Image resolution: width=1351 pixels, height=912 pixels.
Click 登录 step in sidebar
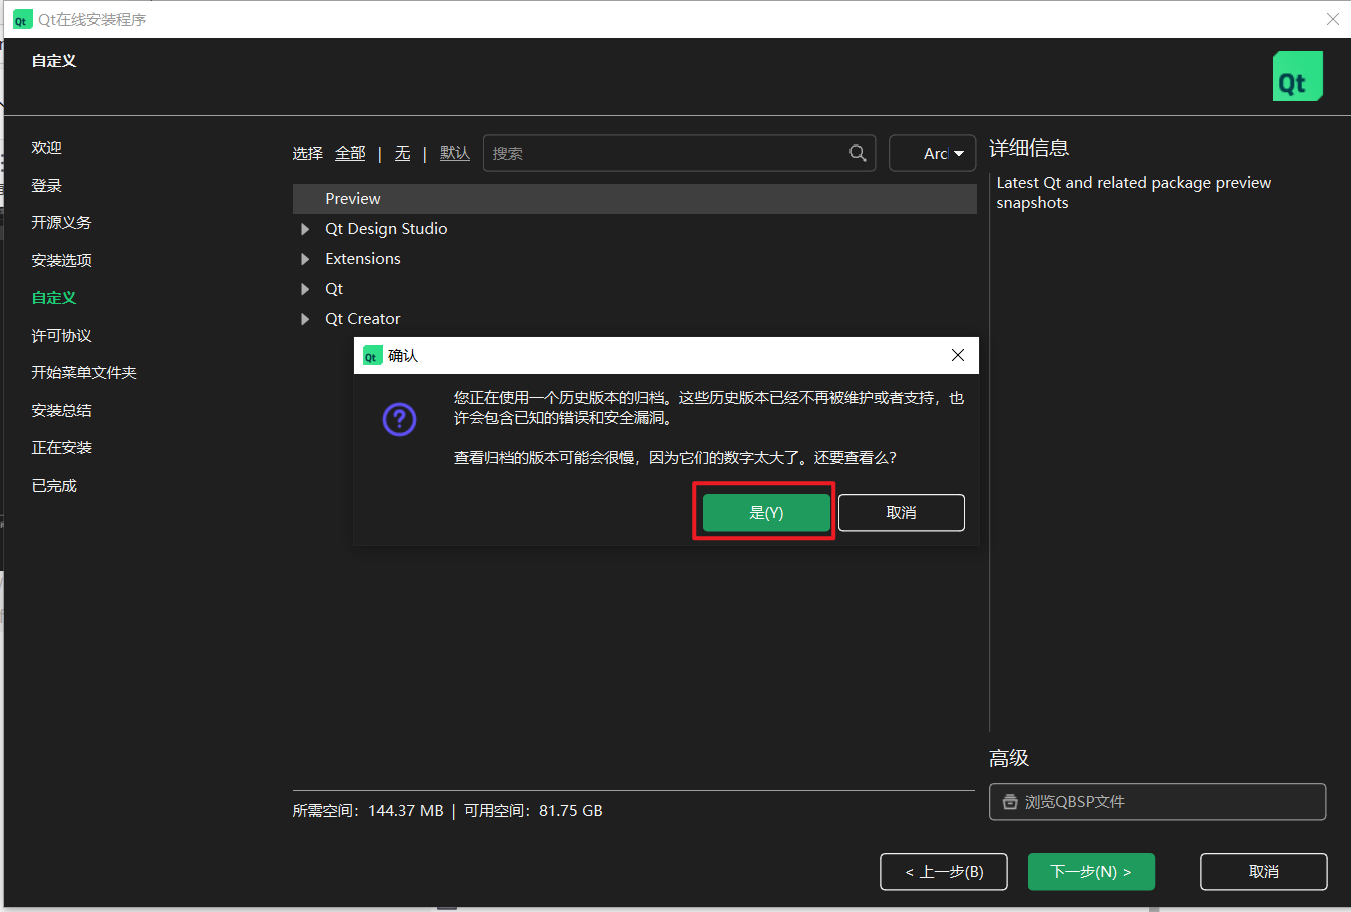tap(46, 186)
